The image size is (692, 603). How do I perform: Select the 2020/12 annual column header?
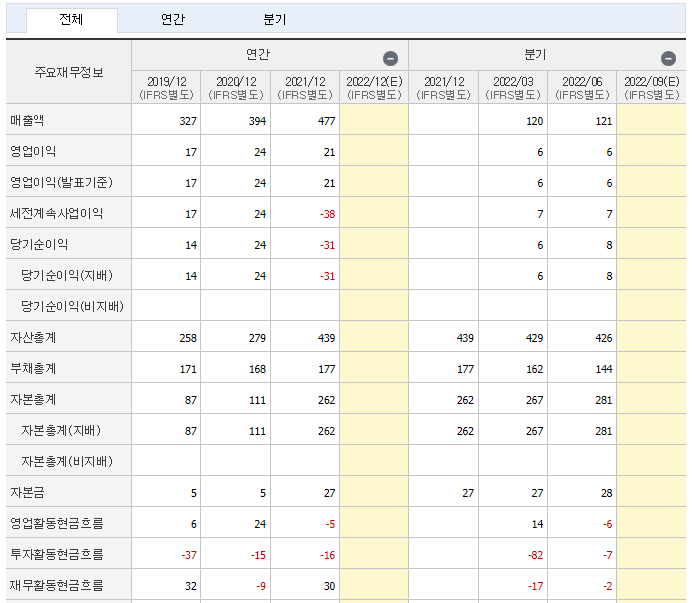[236, 88]
